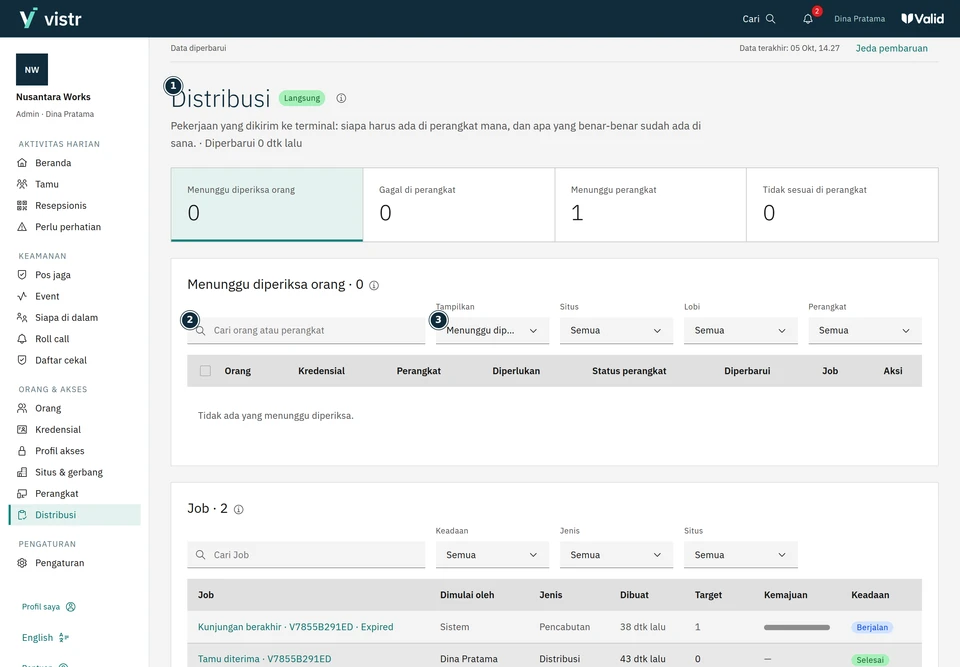Open job Kunjungan berakhir · V7855B291ED · Expired

296,627
